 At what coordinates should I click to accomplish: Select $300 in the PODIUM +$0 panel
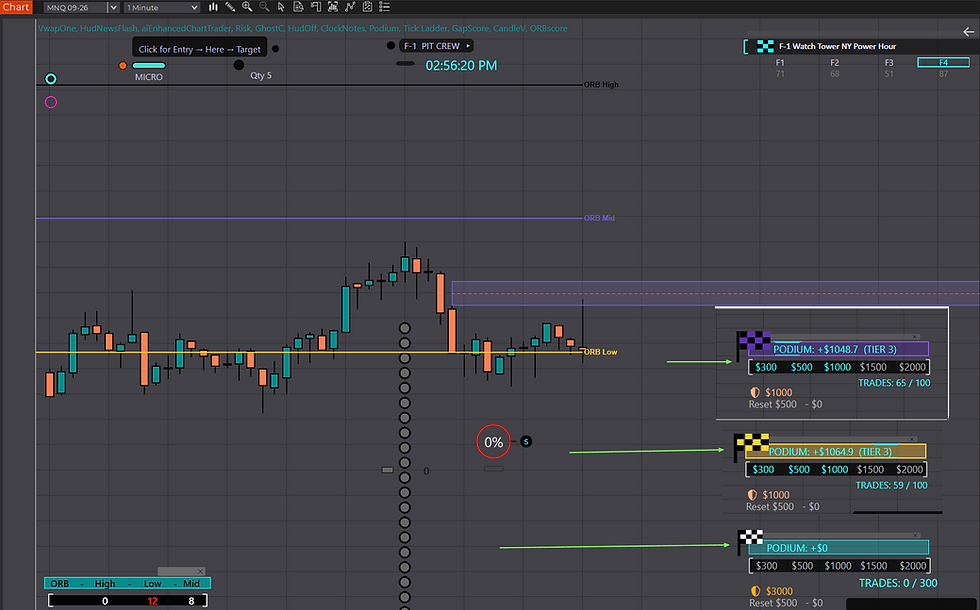(x=766, y=566)
